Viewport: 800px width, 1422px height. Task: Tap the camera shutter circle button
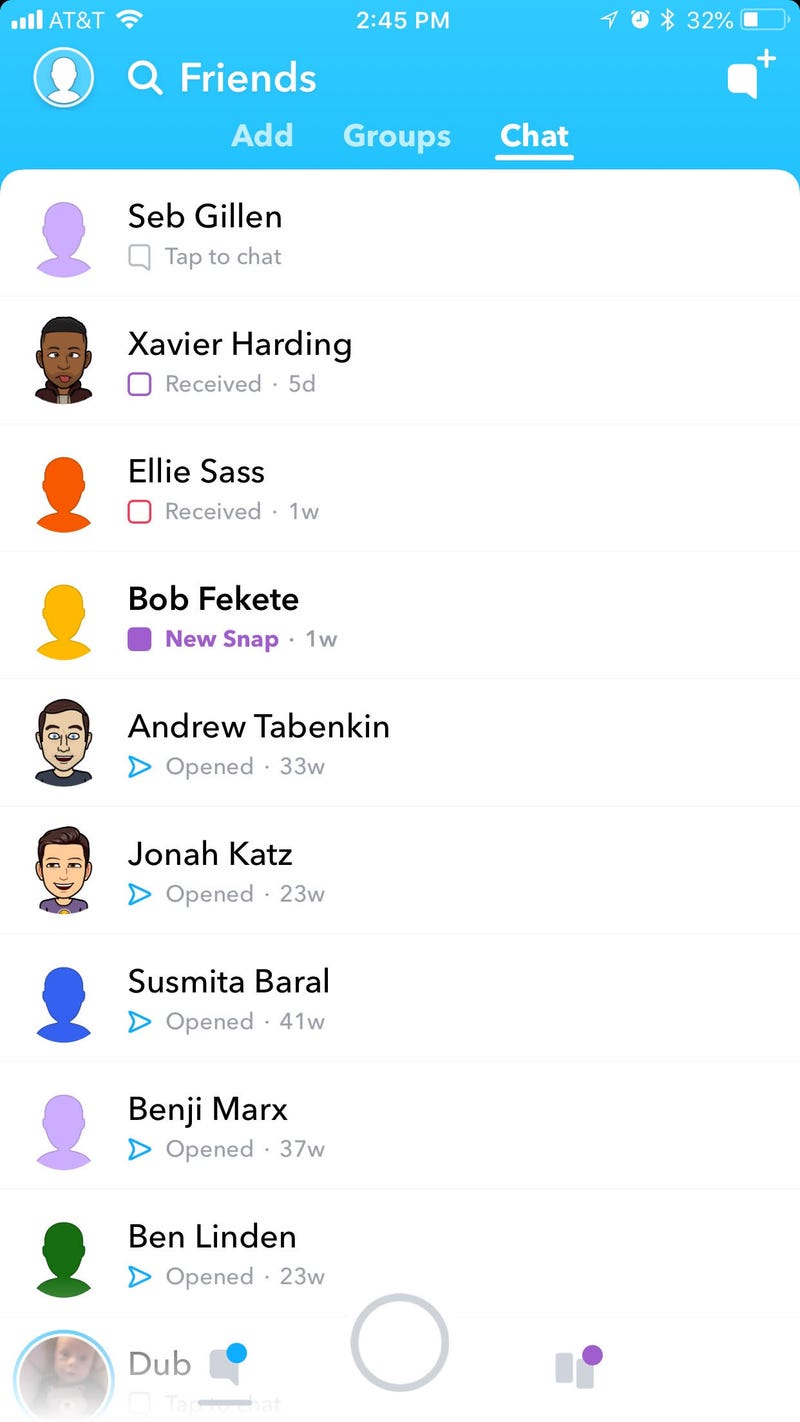click(399, 1343)
